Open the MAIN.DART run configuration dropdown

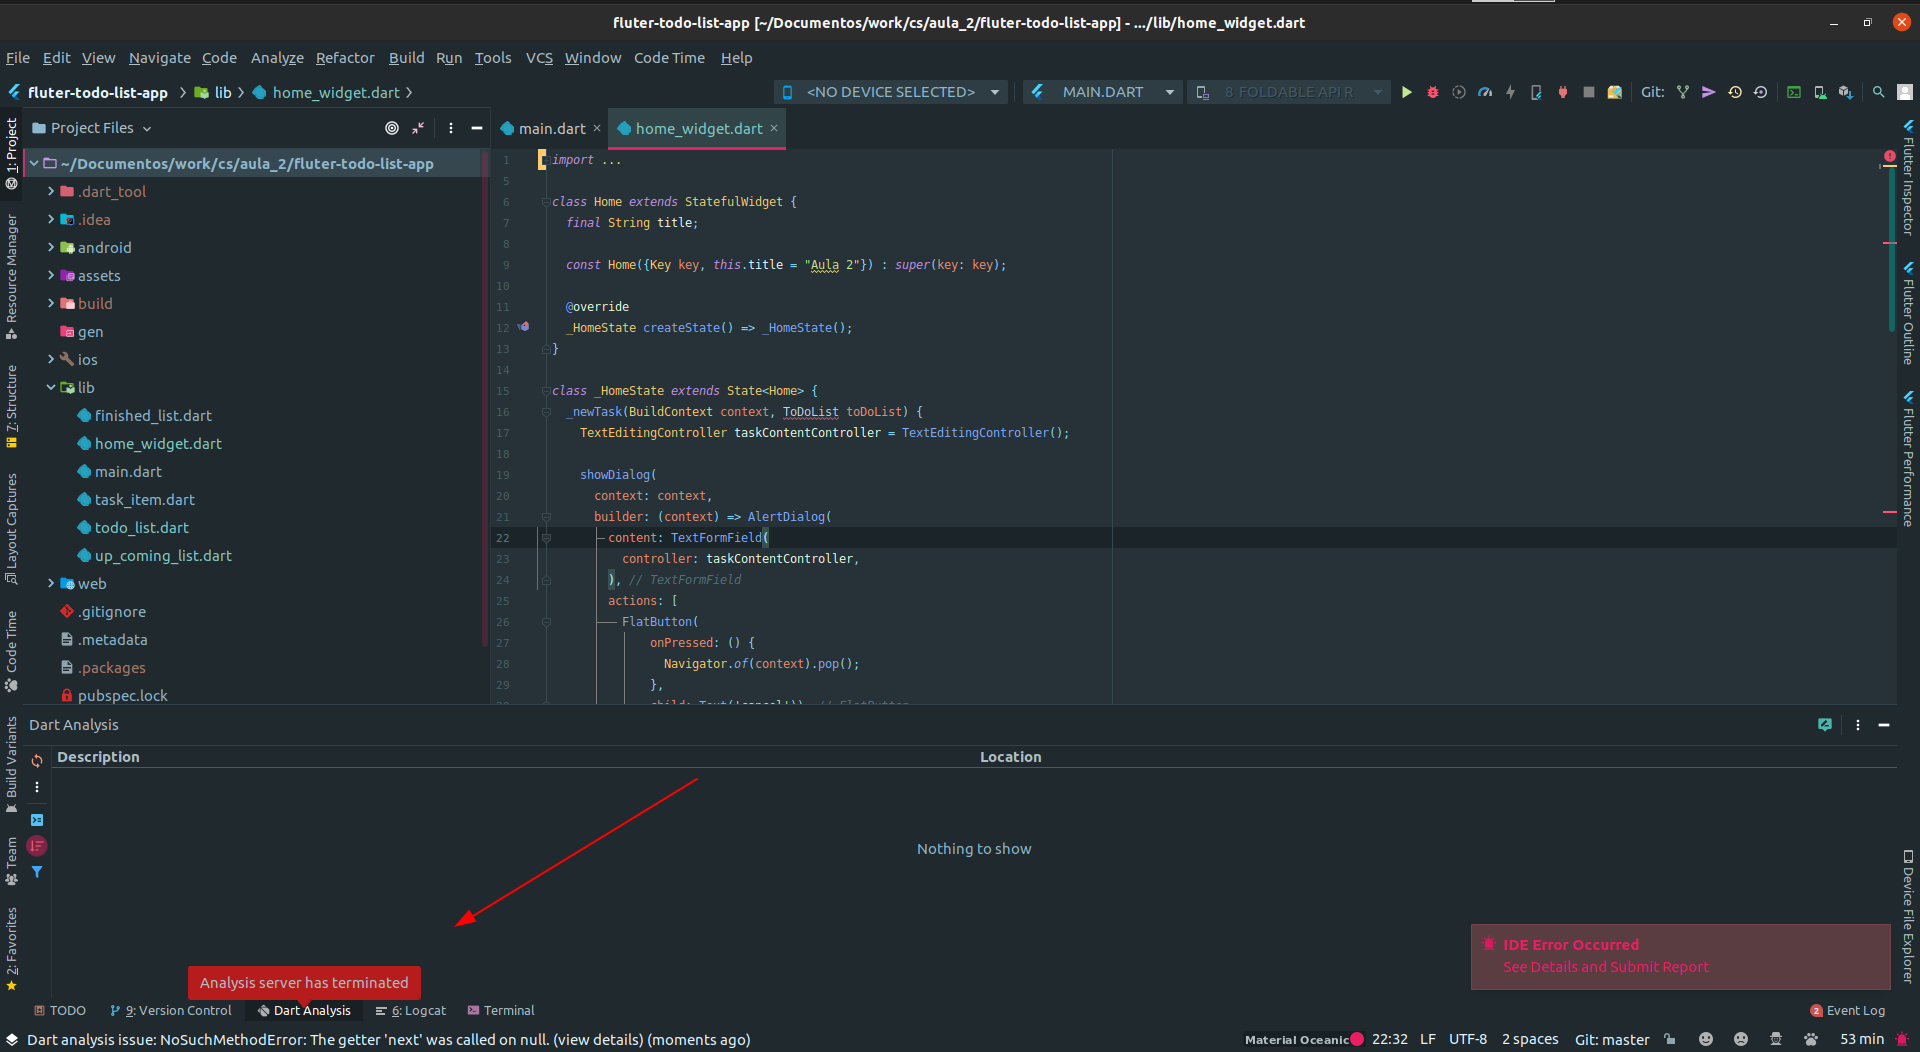[1102, 91]
